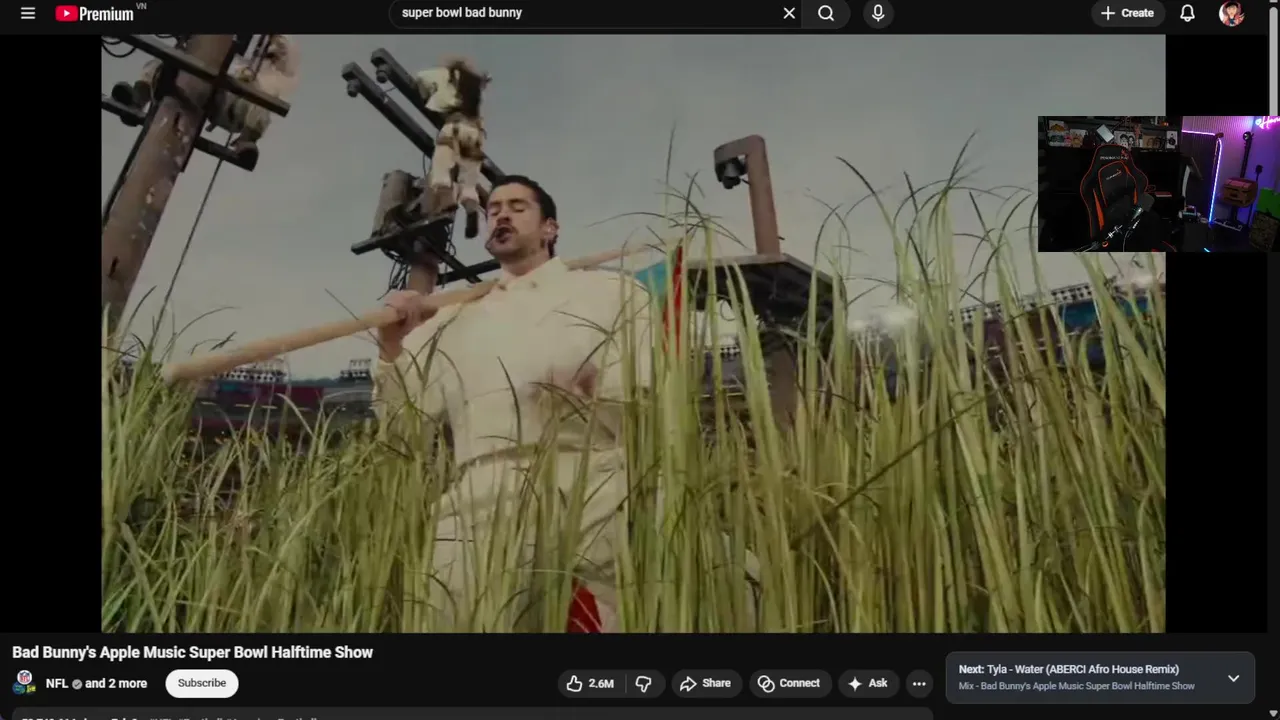Click the 'Next: Tyla - Water' entry
This screenshot has height=720, width=1280.
[1069, 669]
